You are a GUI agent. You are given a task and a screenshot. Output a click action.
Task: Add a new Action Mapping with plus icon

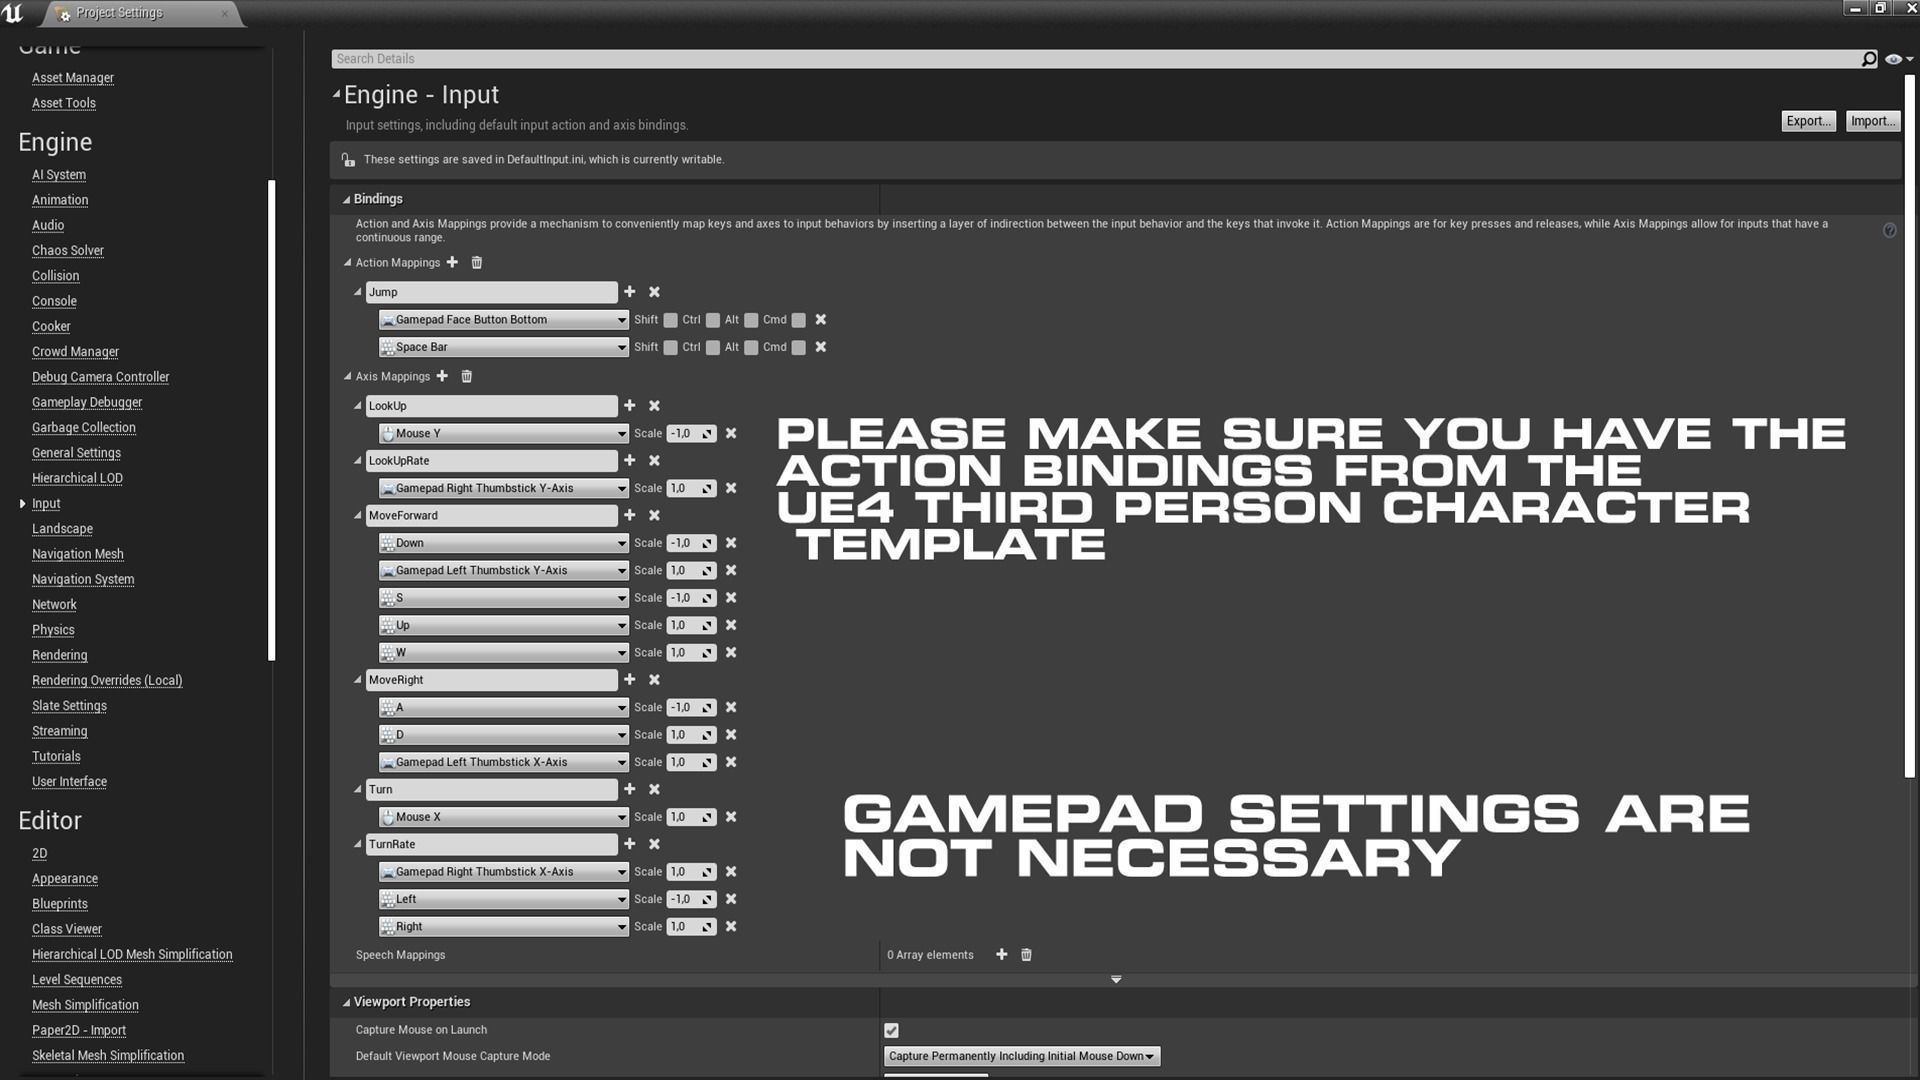click(x=452, y=262)
